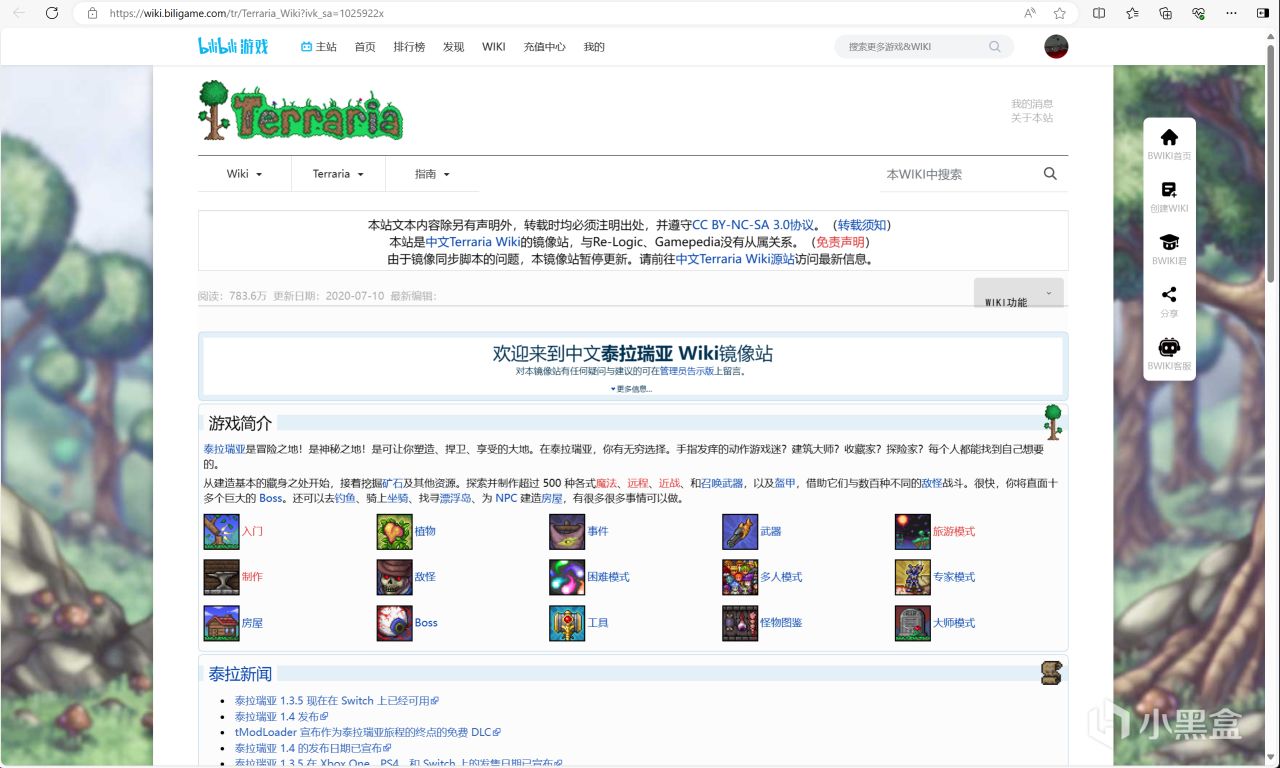Toggle the browser sidebar button
Viewport: 1280px width, 768px height.
[1262, 13]
